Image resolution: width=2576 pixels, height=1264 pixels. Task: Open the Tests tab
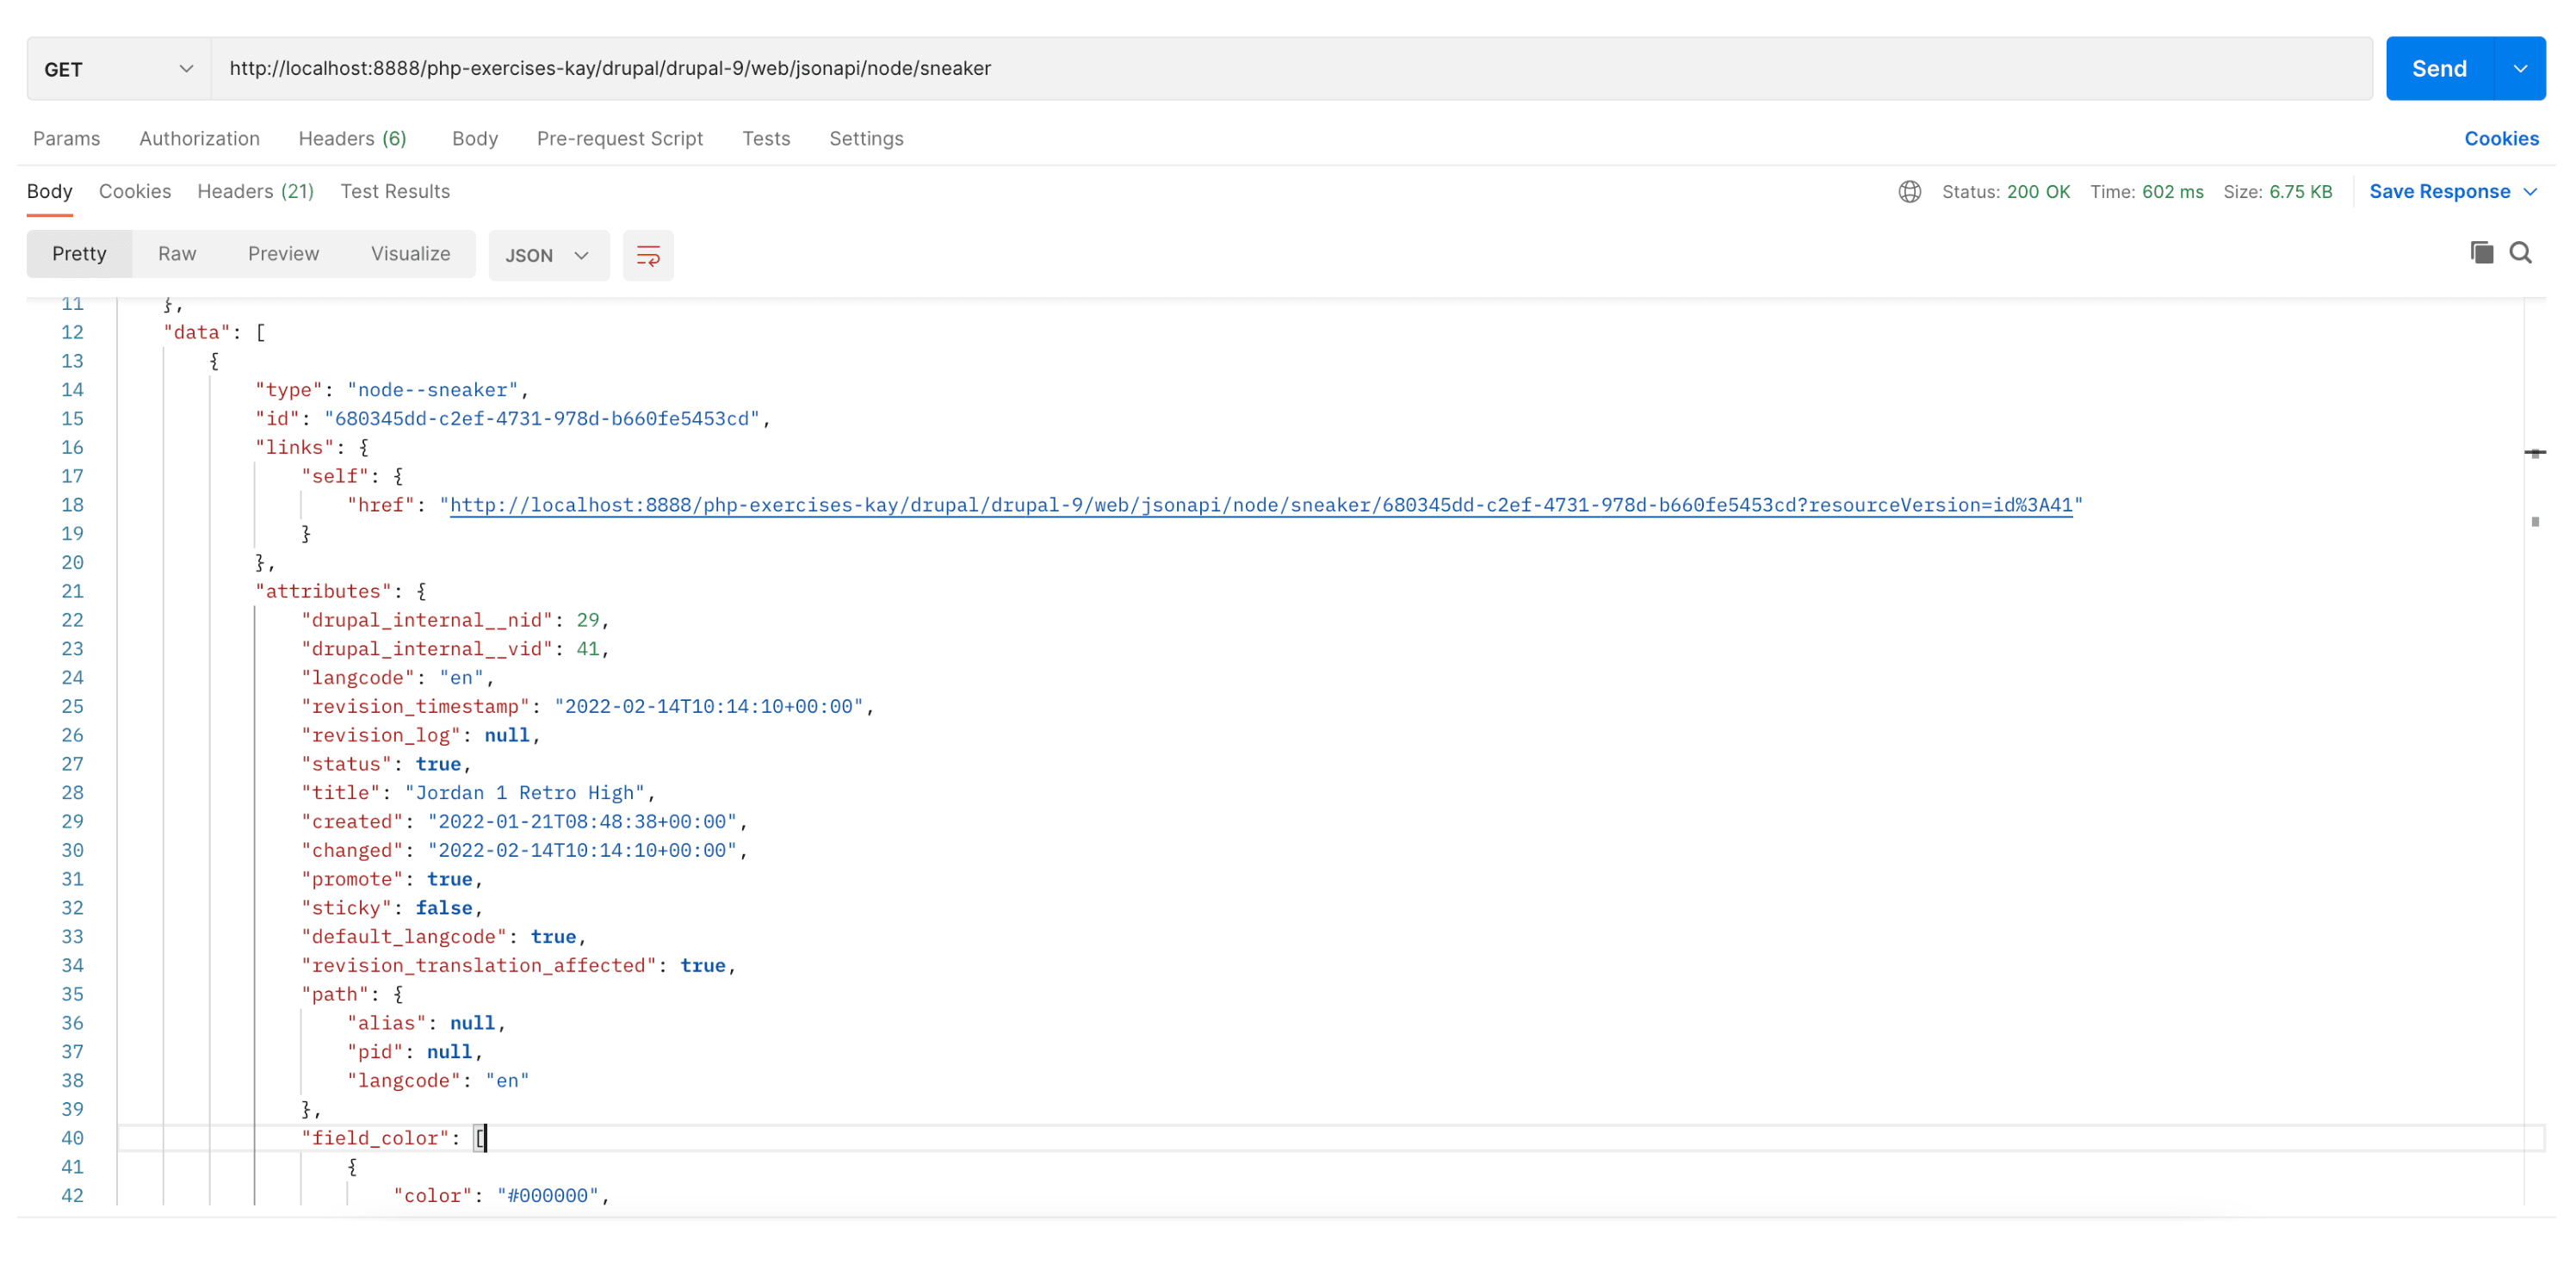(765, 139)
